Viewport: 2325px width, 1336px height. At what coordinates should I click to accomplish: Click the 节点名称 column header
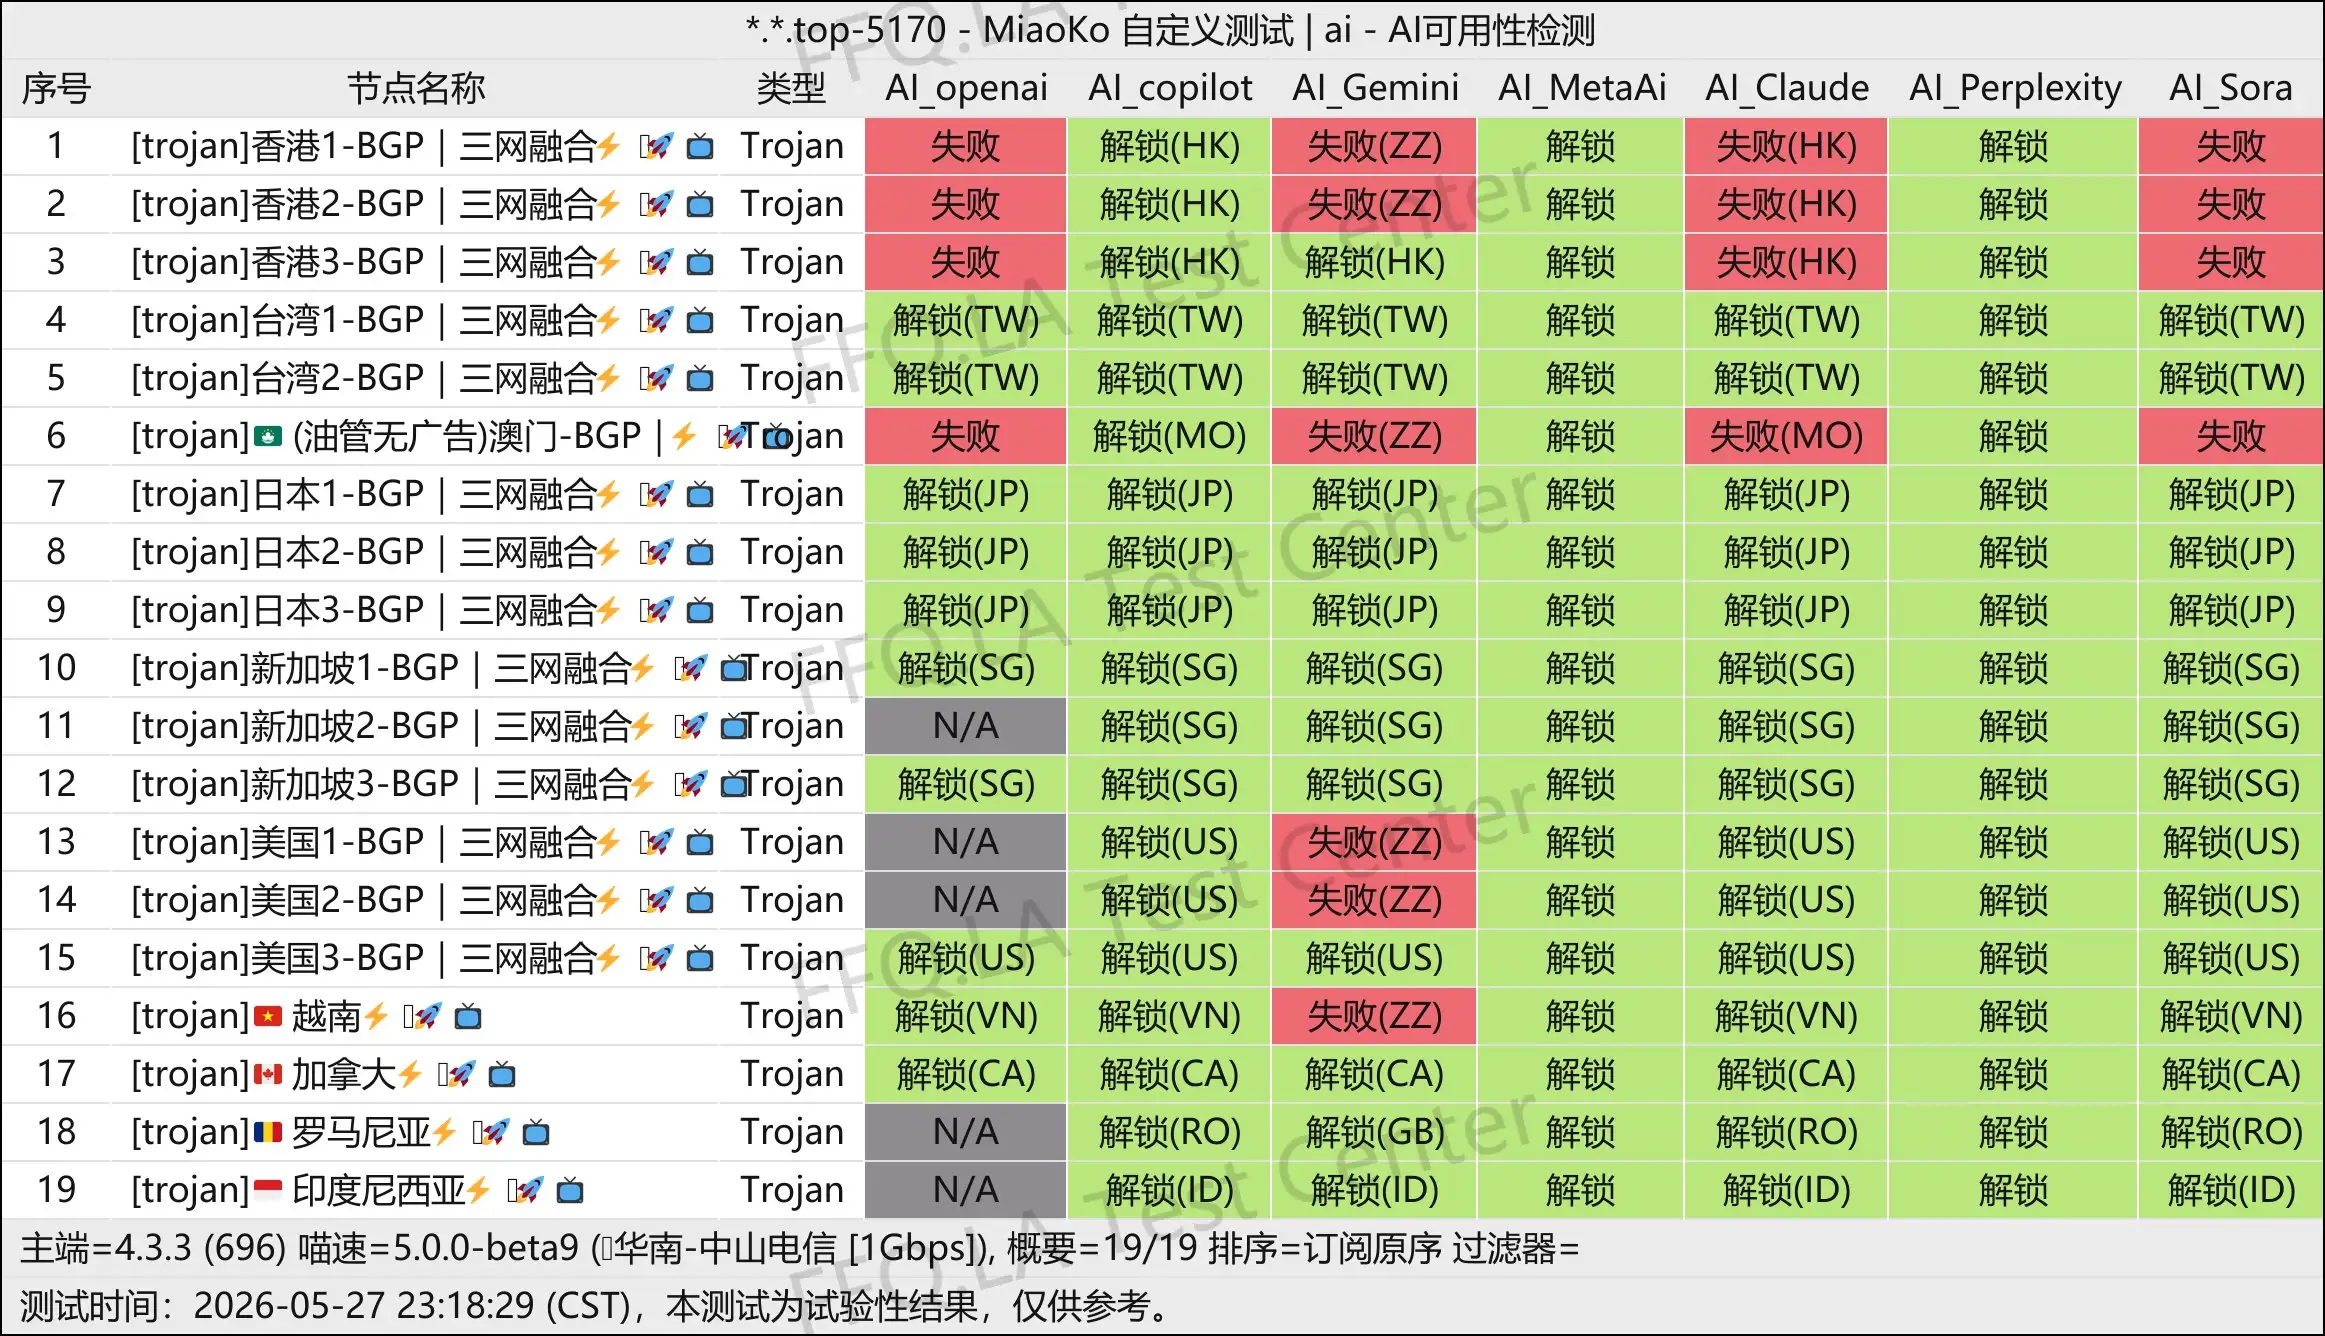[416, 89]
